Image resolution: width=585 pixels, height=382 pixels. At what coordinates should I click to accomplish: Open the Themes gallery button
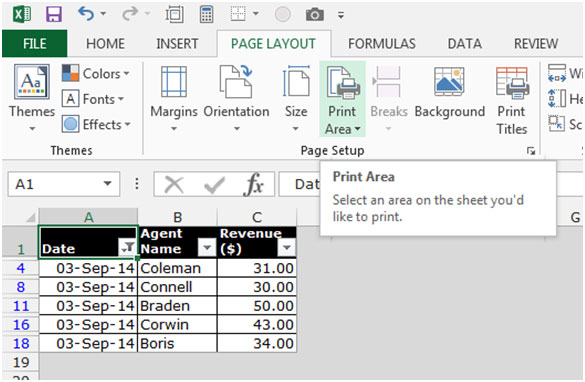point(32,98)
